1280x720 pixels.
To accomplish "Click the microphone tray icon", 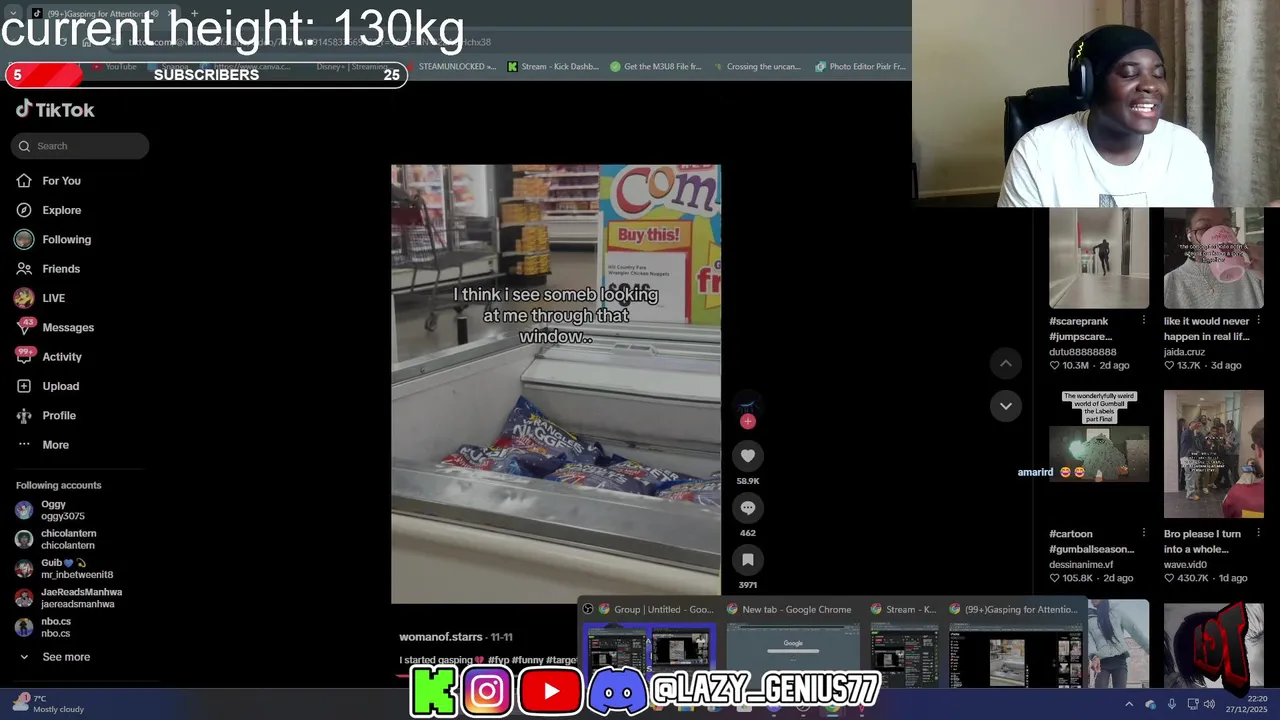I will click(1171, 704).
